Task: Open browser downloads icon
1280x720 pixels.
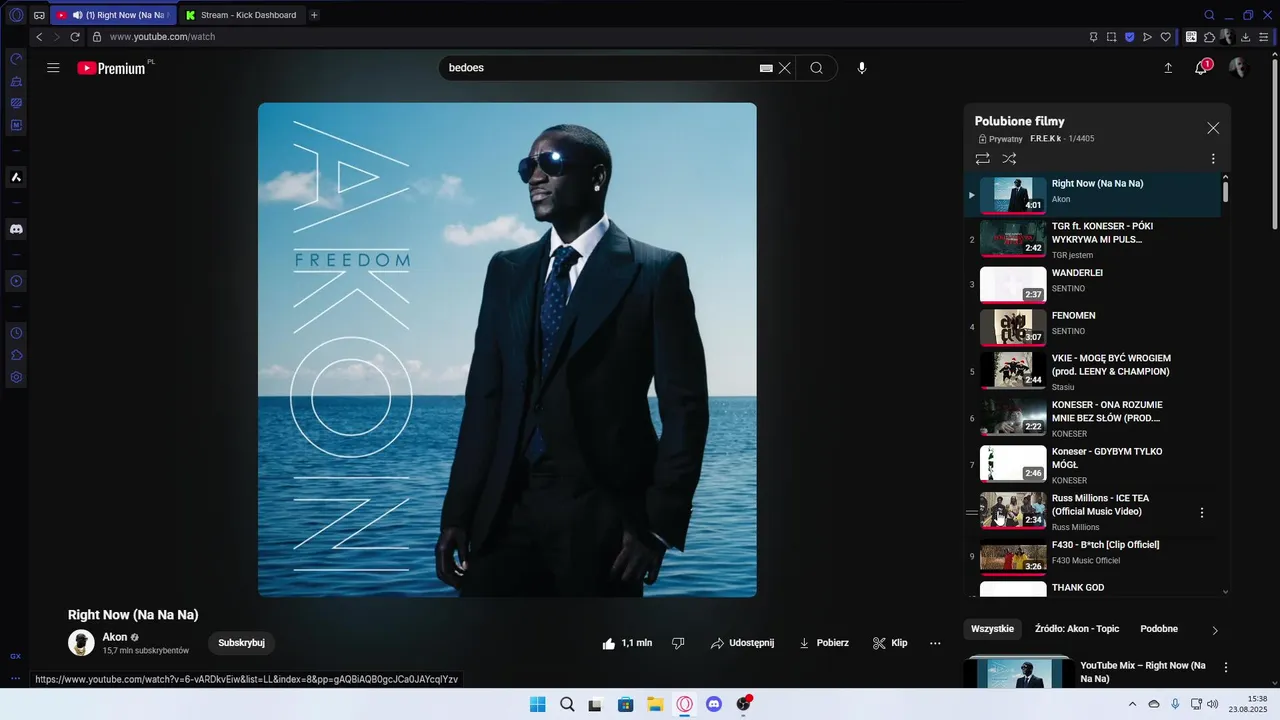Action: pos(1245,37)
